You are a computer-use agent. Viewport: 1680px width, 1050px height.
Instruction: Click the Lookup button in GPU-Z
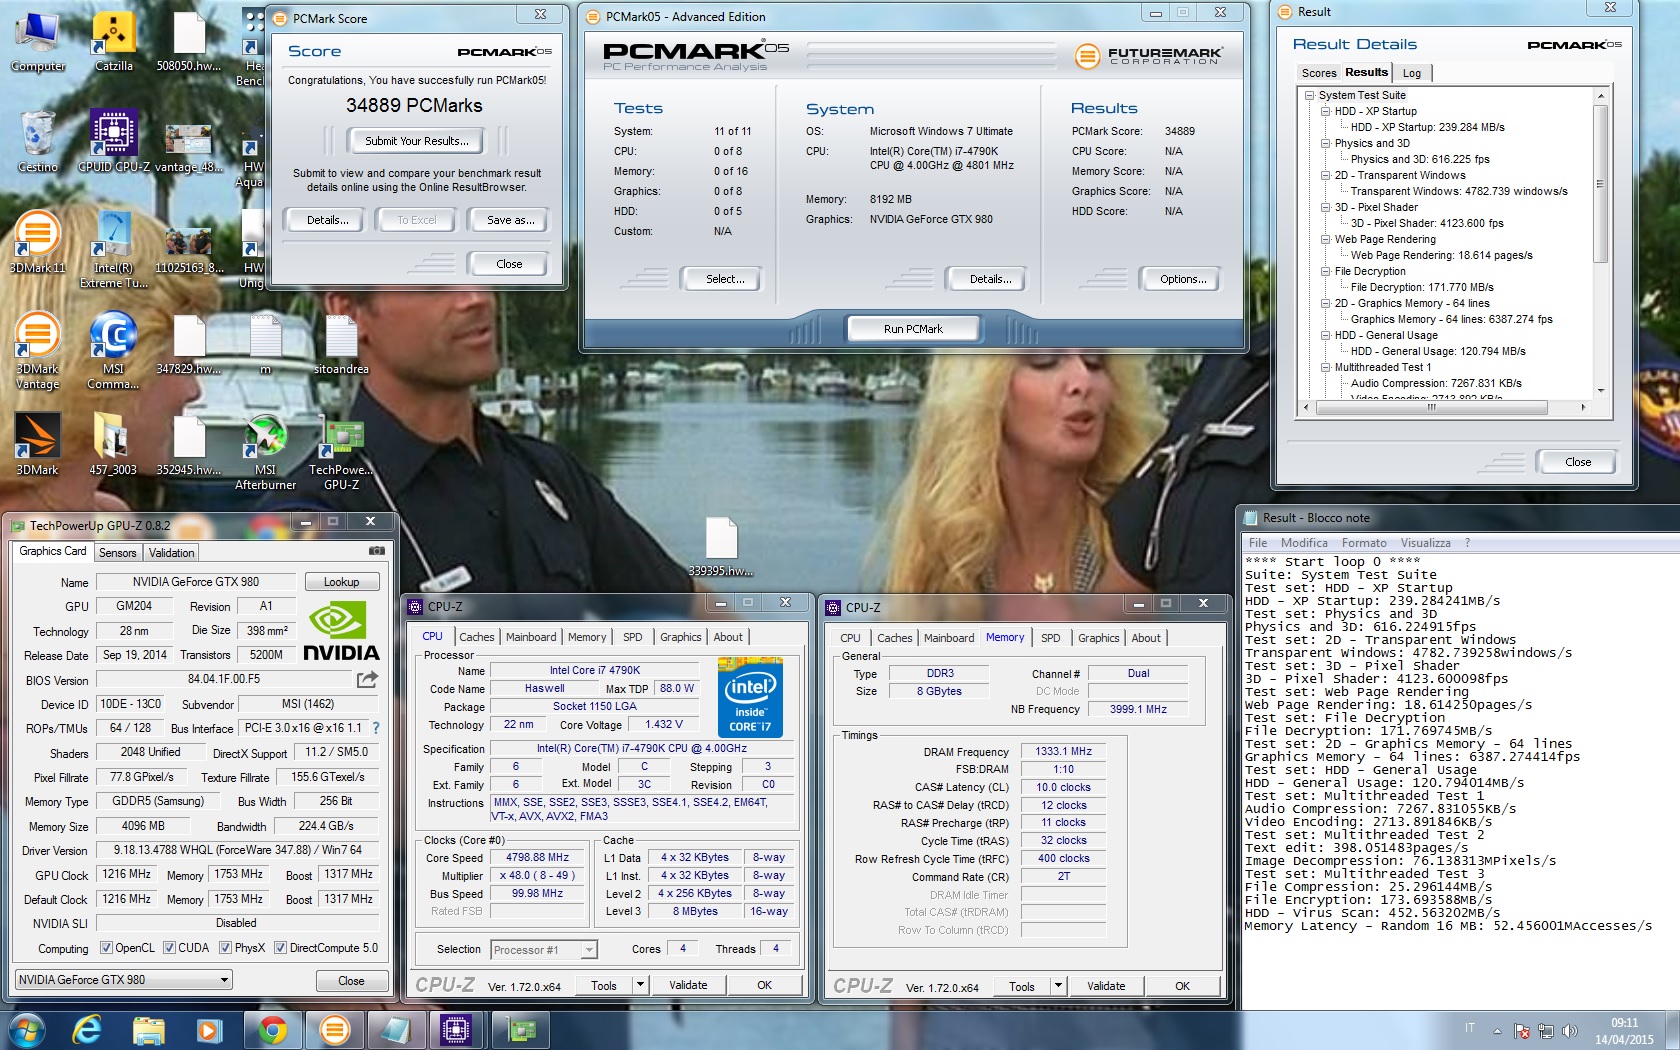tap(341, 582)
